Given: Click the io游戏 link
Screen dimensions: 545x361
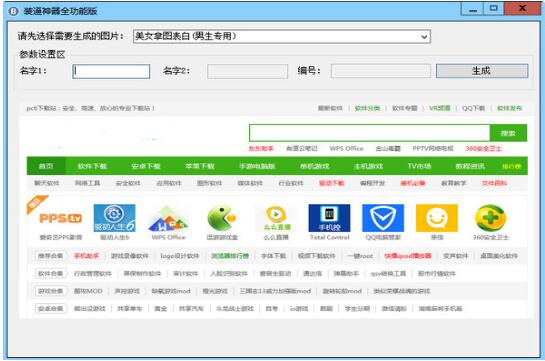Looking at the screenshot, I should tap(299, 308).
